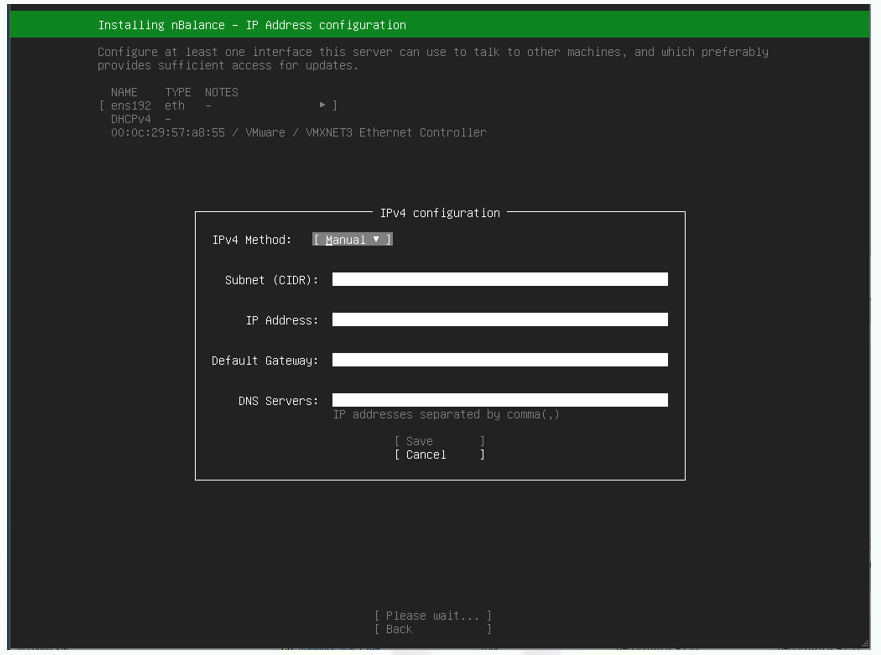Open the IPv4 Method Manual dropdown
The image size is (881, 655).
tap(352, 240)
